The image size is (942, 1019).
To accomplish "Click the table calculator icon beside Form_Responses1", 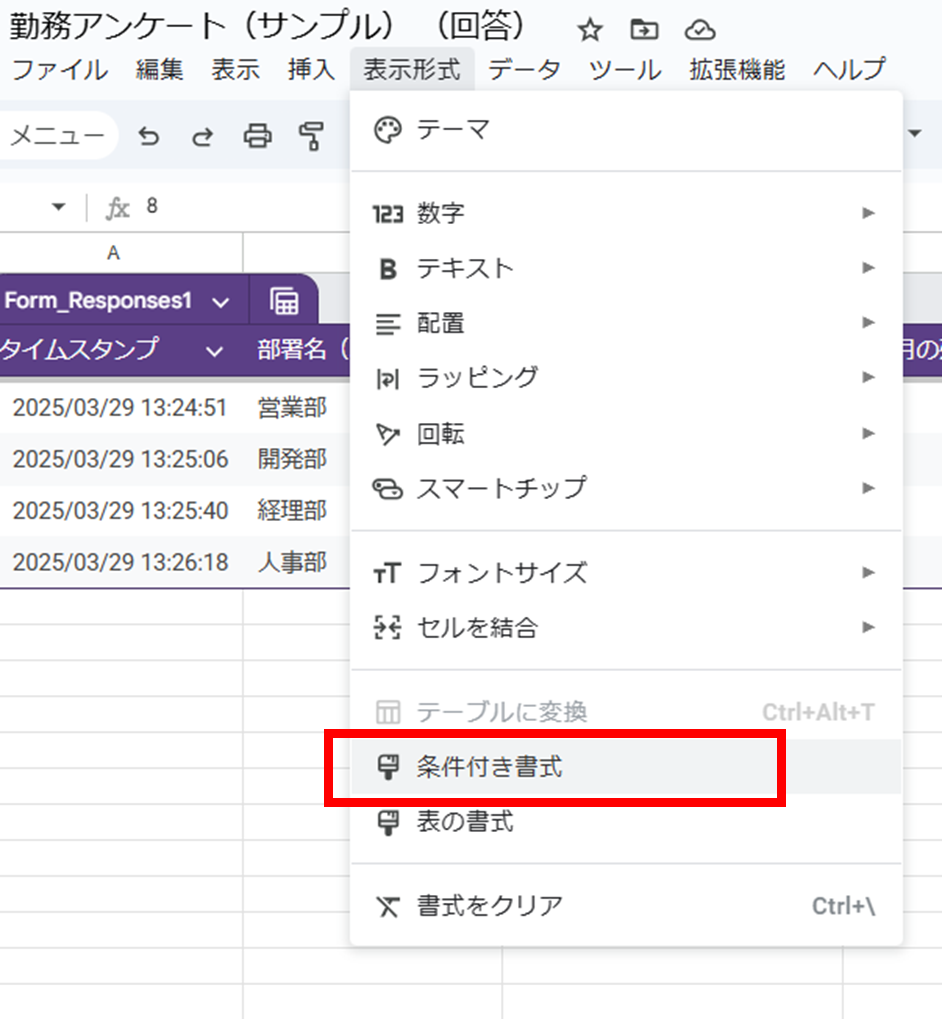I will (284, 301).
